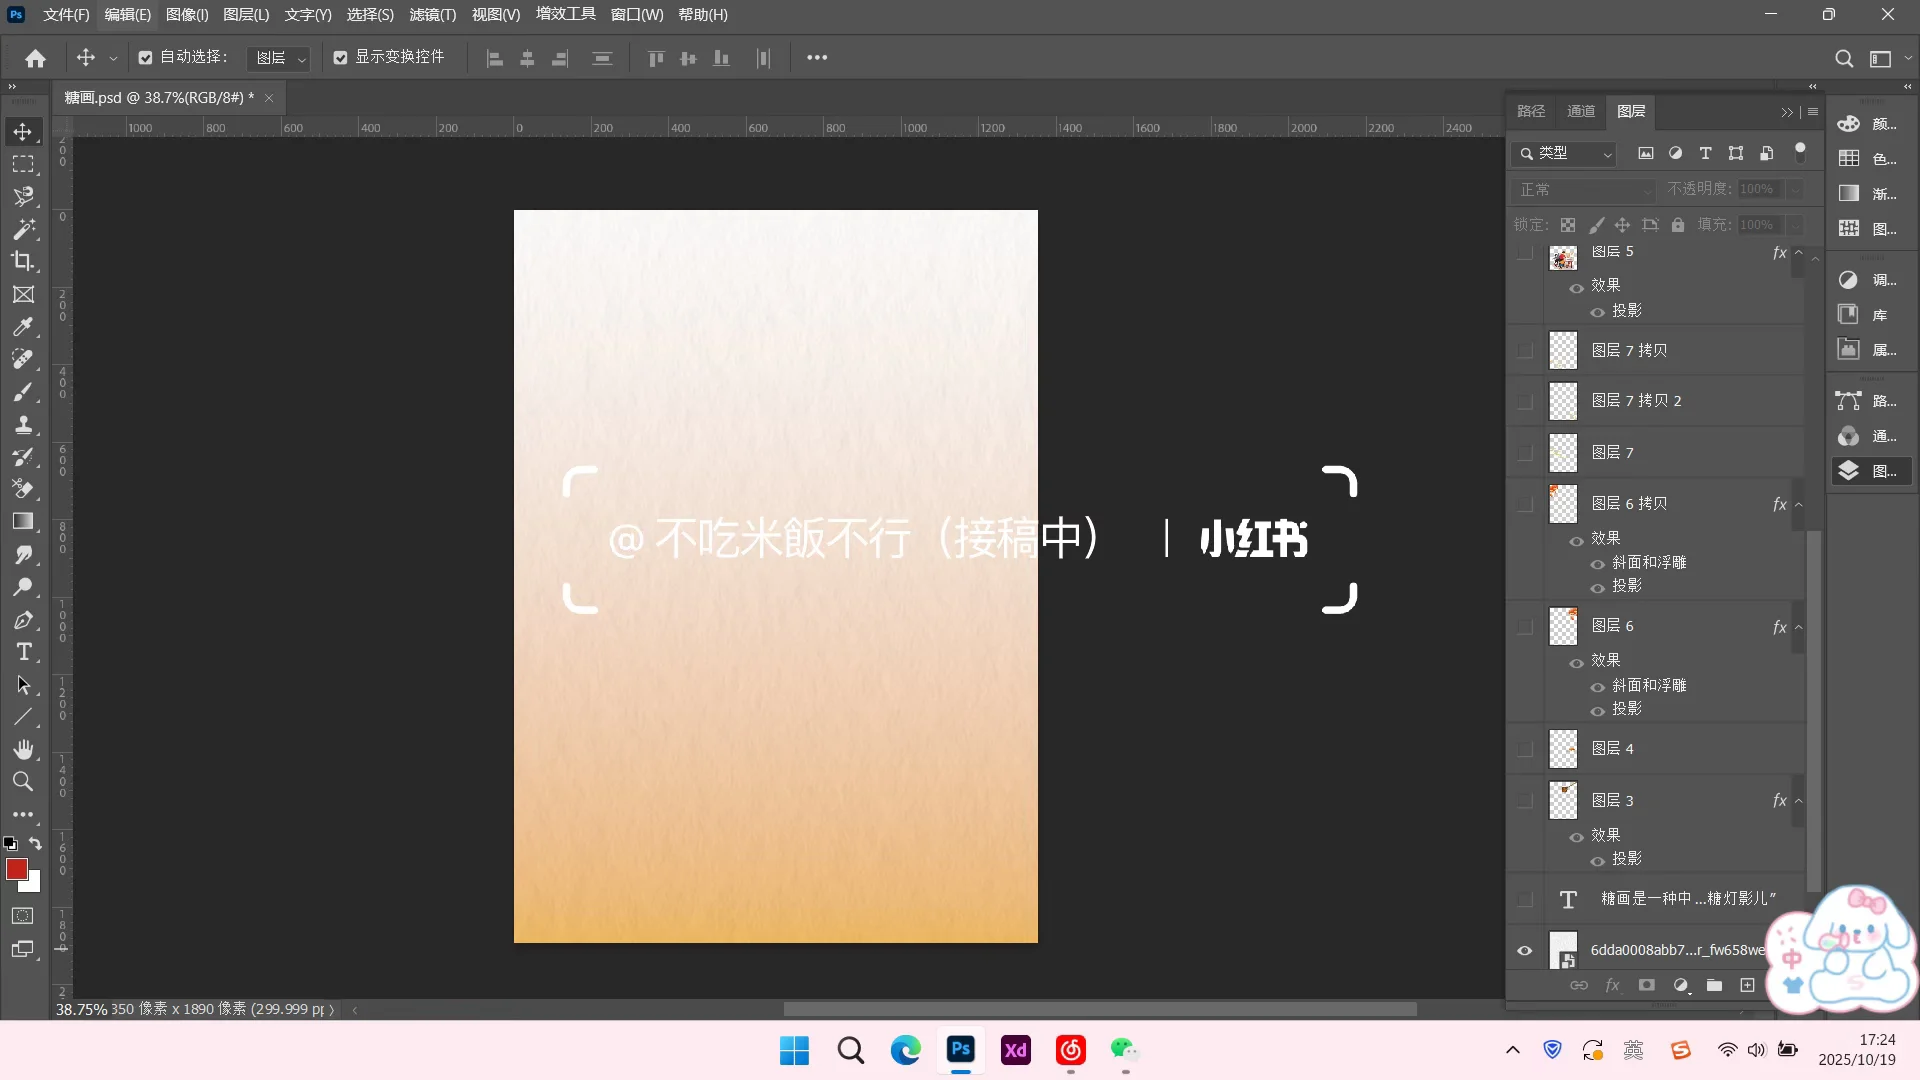Click the foreground color swatch
This screenshot has height=1080, width=1920.
click(18, 870)
